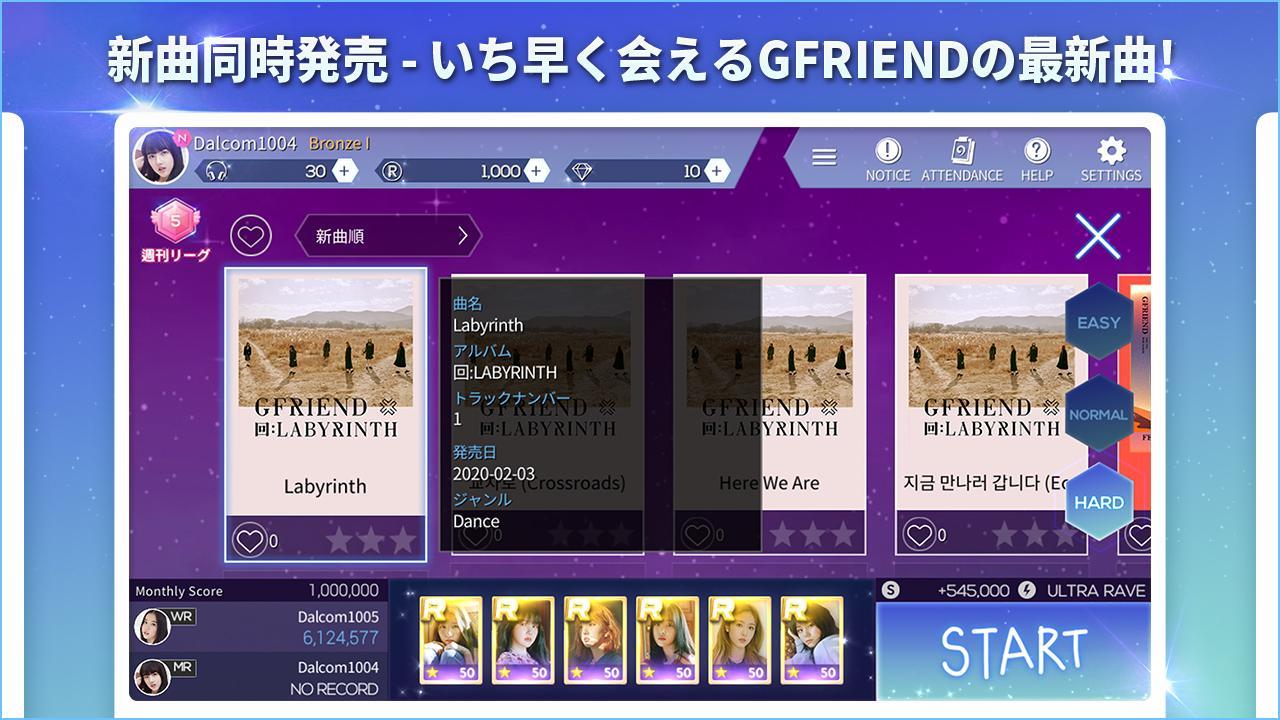The image size is (1280, 720).
Task: View MR record row NO RECORD
Action: pos(257,677)
